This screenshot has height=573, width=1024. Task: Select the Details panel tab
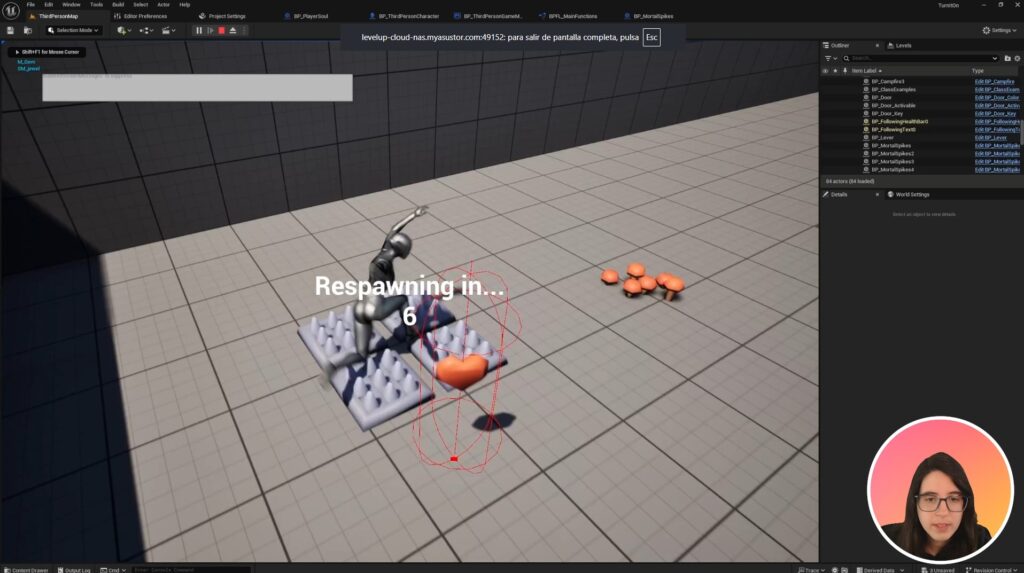(839, 195)
